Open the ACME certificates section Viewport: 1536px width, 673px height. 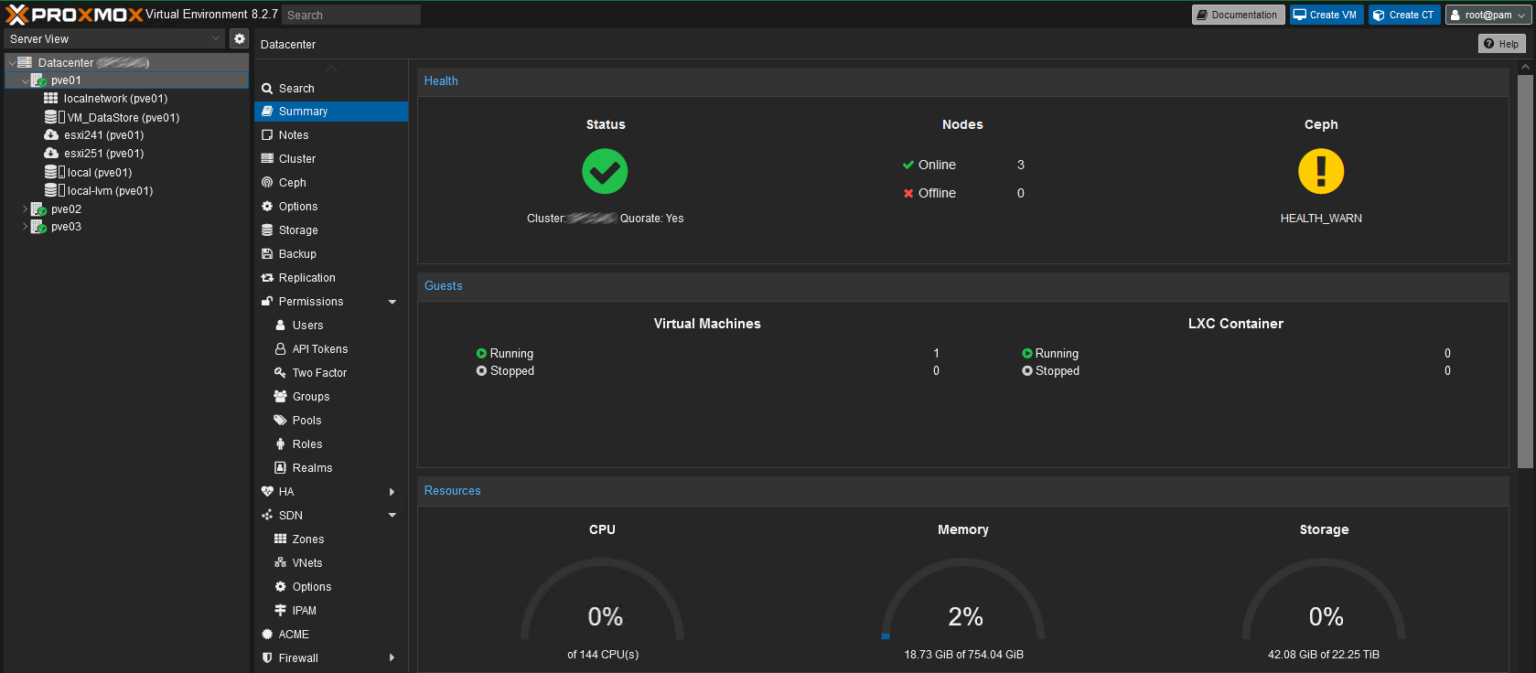click(x=292, y=634)
